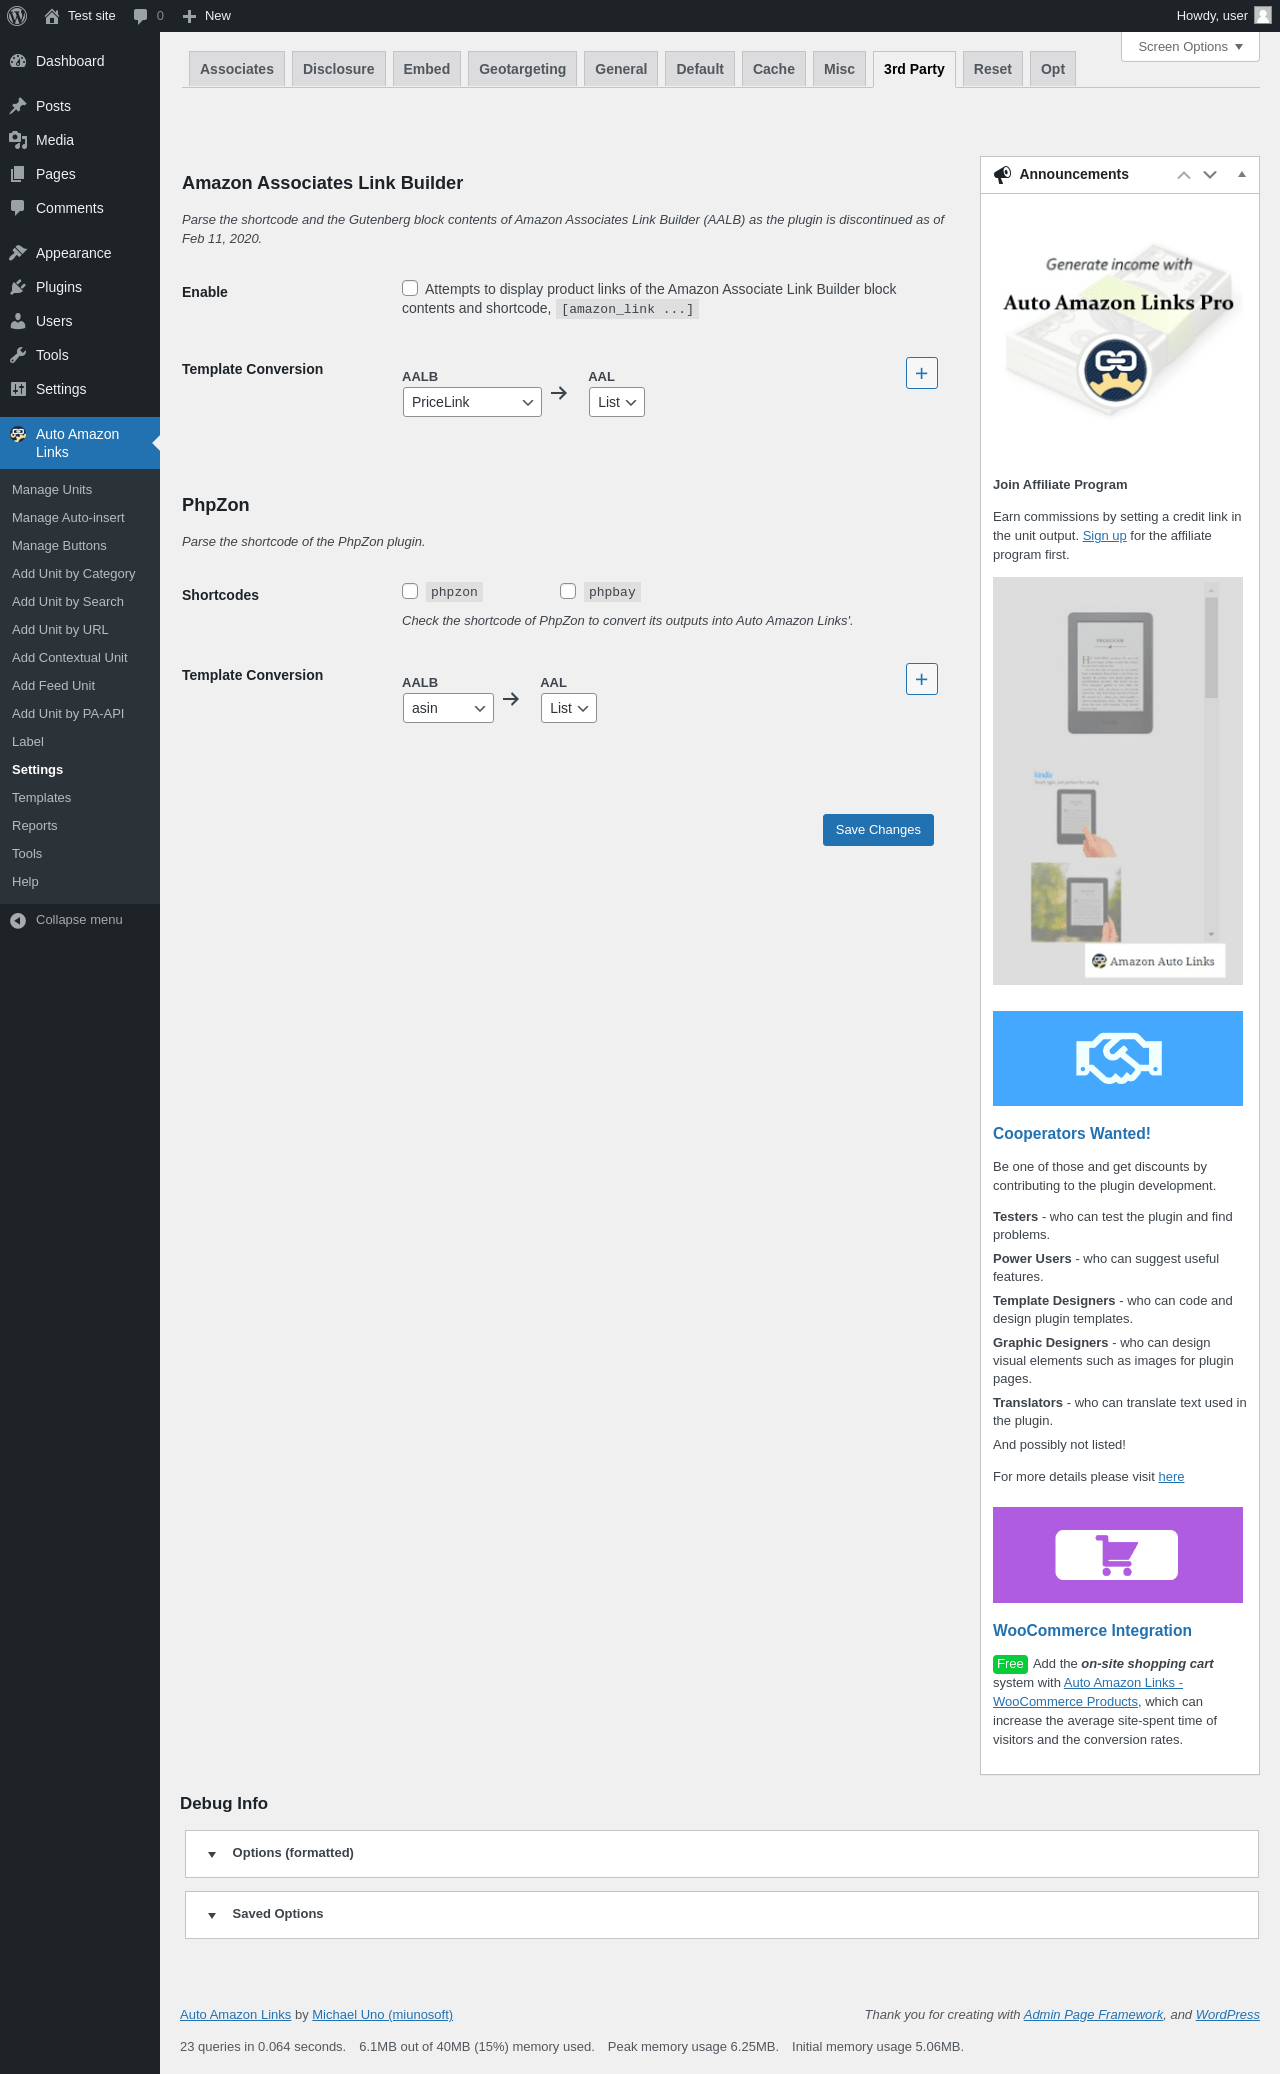Screen dimensions: 1280x2074
Task: Open the Michael Uno (miunosoft) link
Action: [383, 2015]
